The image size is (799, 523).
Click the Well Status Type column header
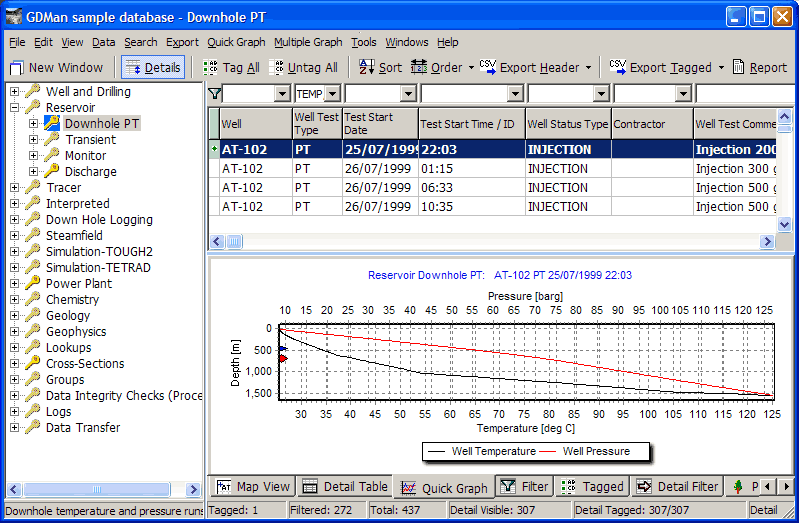coord(567,124)
